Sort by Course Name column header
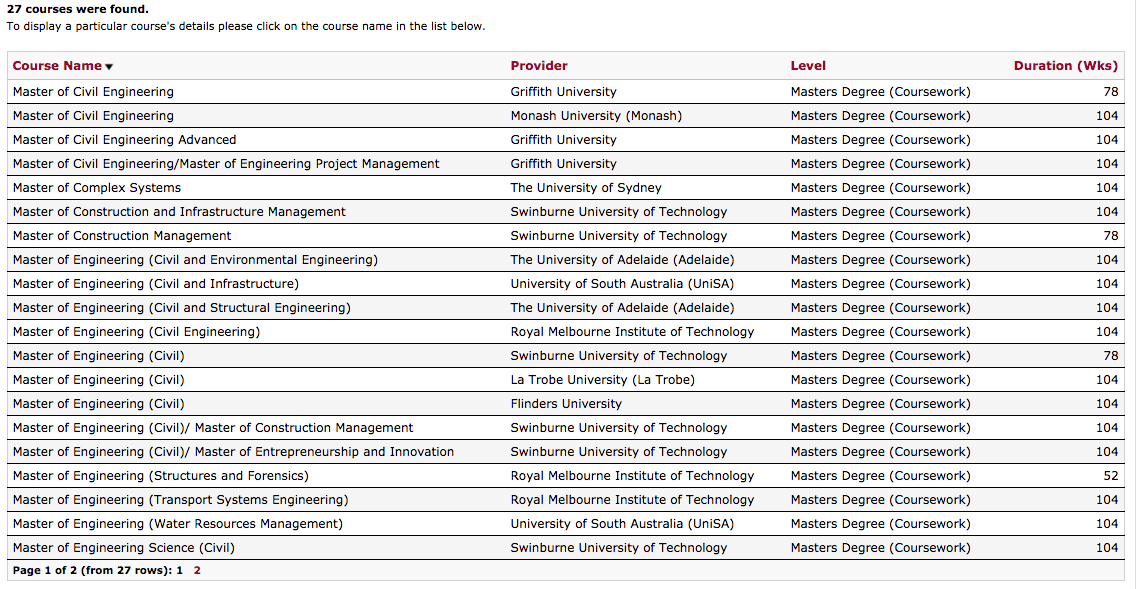Screen dimensions: 1143x589 coord(57,66)
